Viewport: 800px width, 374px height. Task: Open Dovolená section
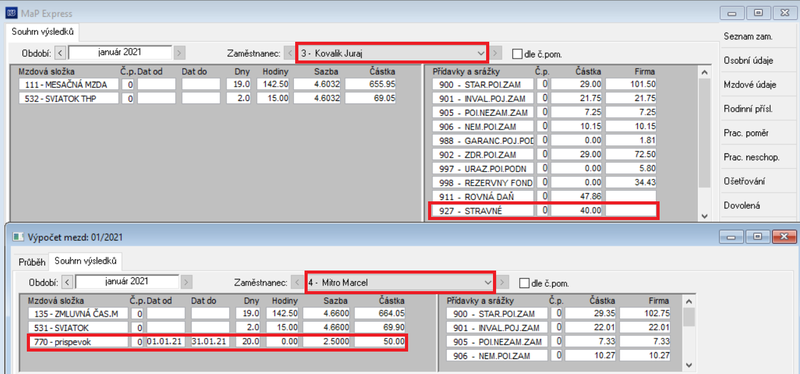[742, 206]
